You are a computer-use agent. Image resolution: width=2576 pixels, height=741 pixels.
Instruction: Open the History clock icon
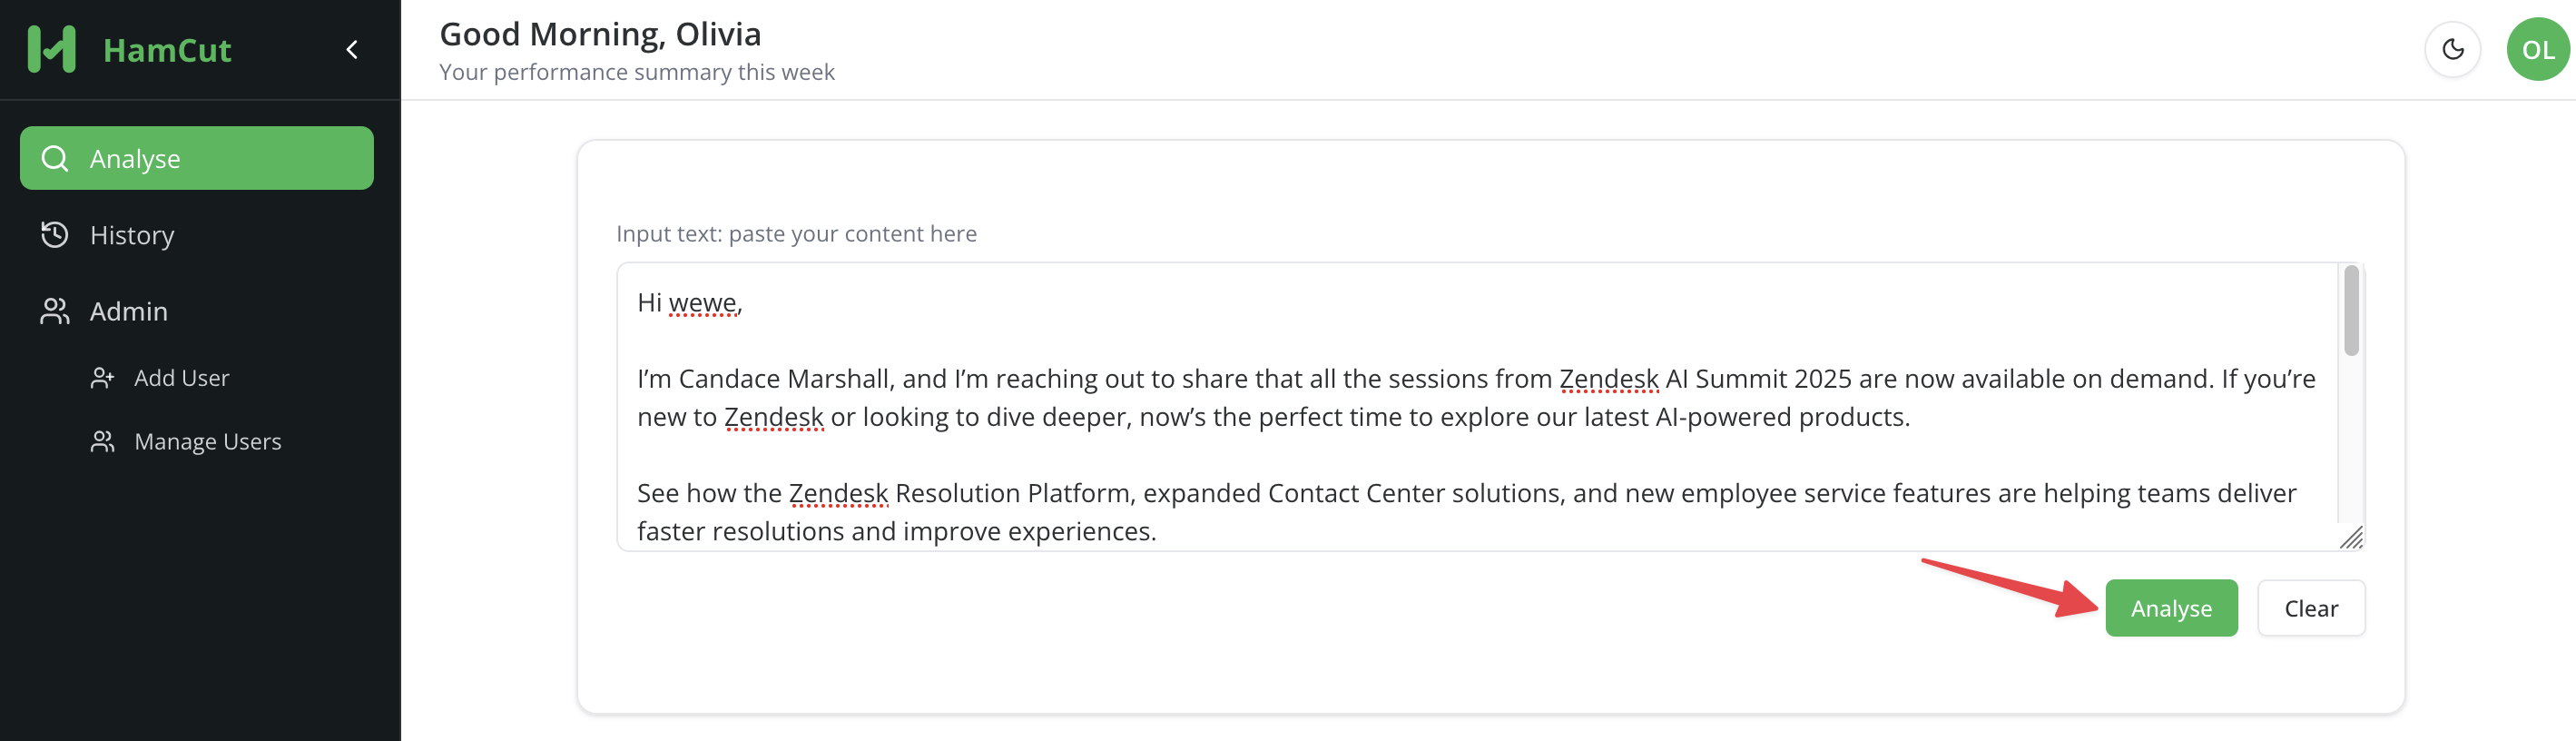click(x=55, y=235)
